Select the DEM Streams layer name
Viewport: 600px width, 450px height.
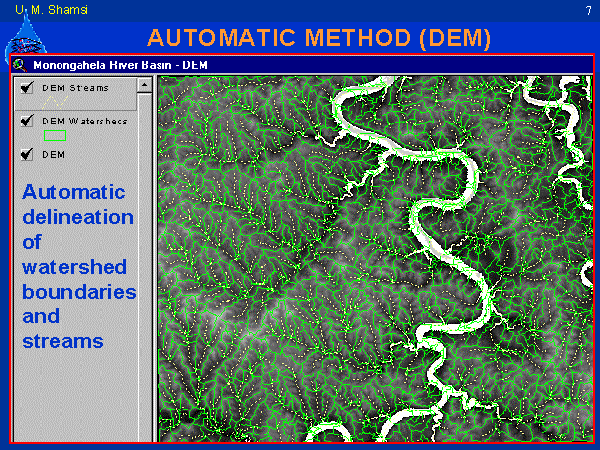[75, 88]
